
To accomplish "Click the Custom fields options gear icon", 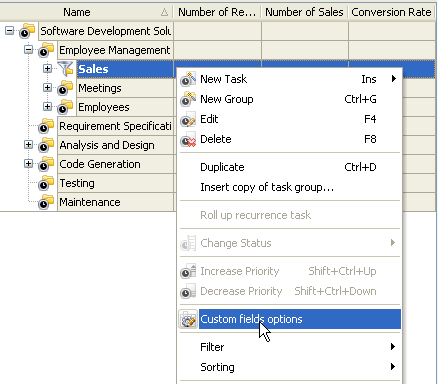I will tap(188, 319).
